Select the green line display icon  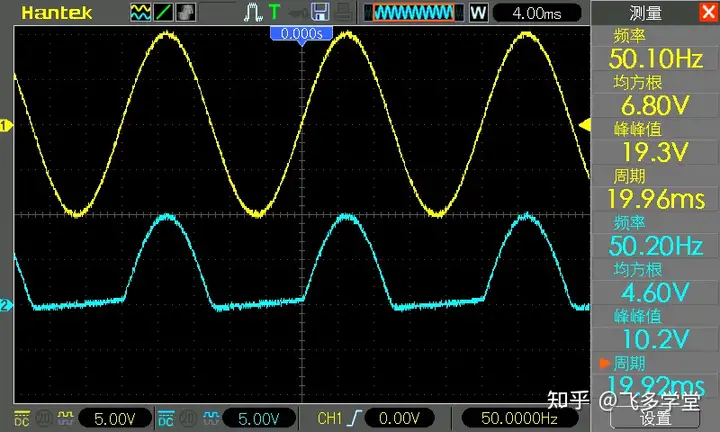coord(163,12)
